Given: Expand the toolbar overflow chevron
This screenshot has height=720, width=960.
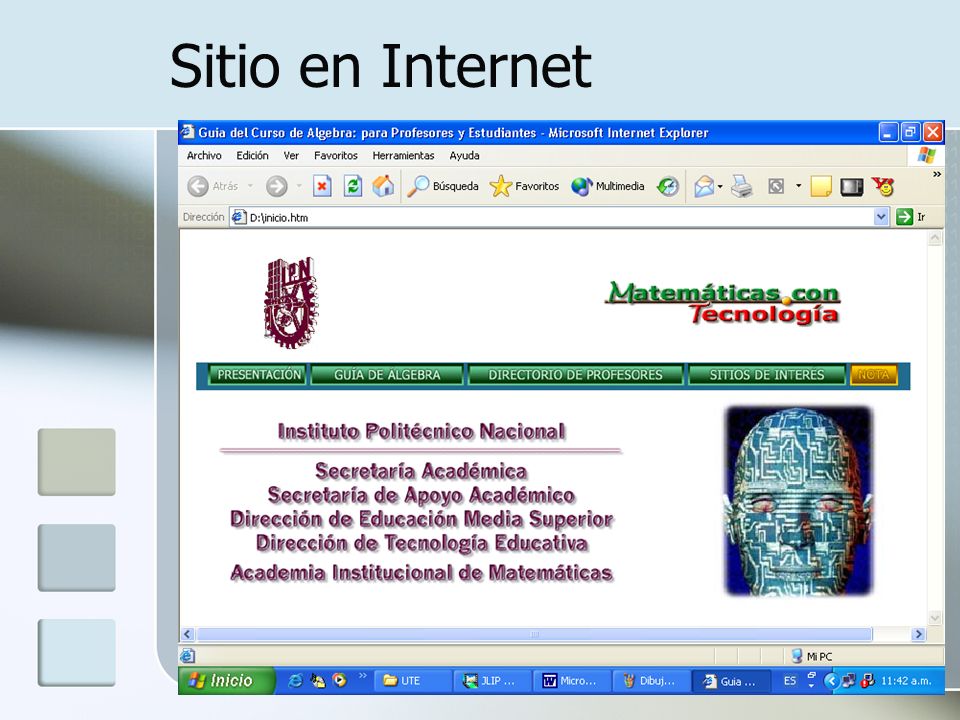Looking at the screenshot, I should tap(936, 174).
